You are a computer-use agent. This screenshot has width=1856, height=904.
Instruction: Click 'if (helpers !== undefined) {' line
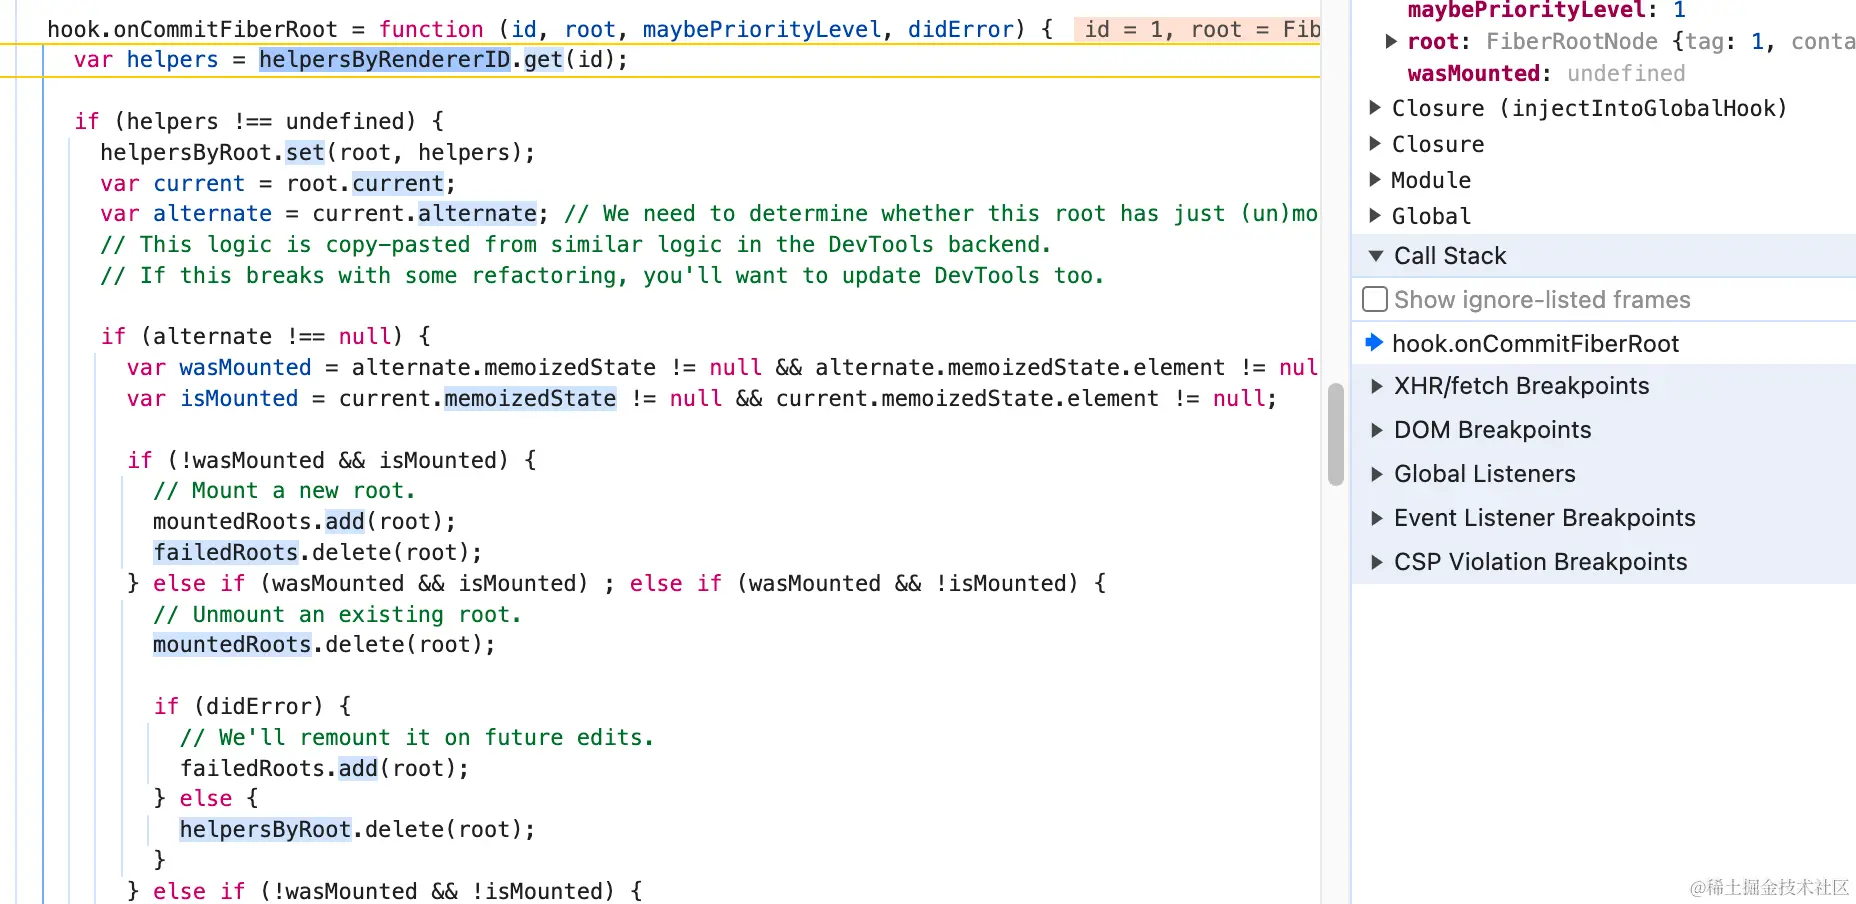pyautogui.click(x=259, y=122)
